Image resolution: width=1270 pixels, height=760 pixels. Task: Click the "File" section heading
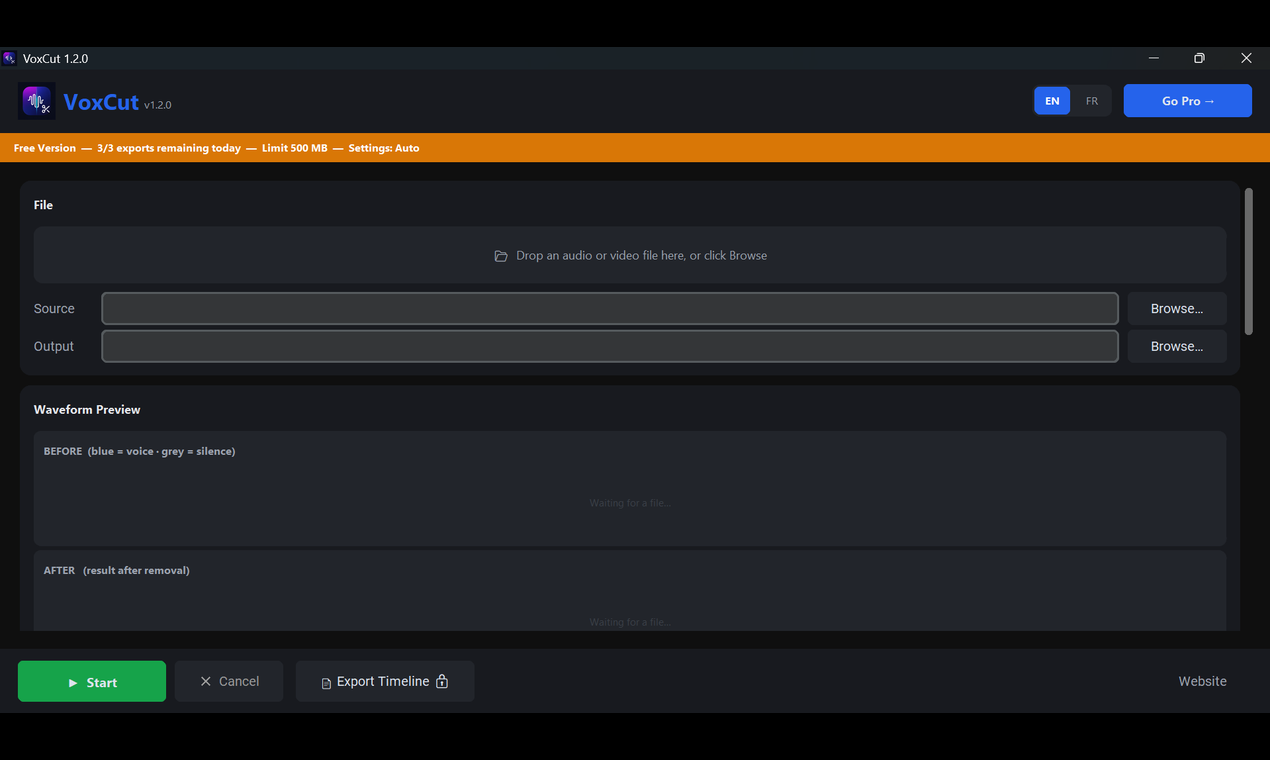[43, 205]
